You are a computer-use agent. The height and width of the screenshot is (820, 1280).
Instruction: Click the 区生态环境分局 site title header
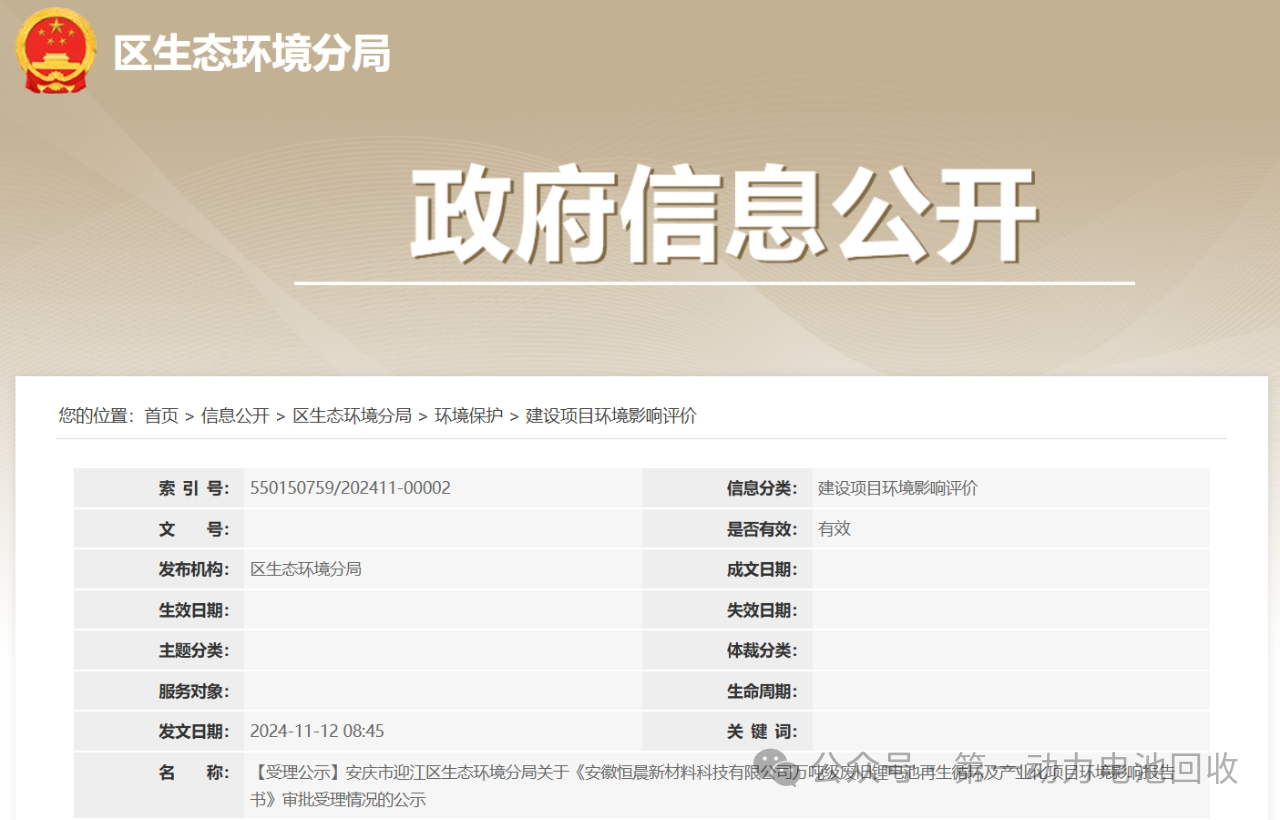(x=251, y=54)
